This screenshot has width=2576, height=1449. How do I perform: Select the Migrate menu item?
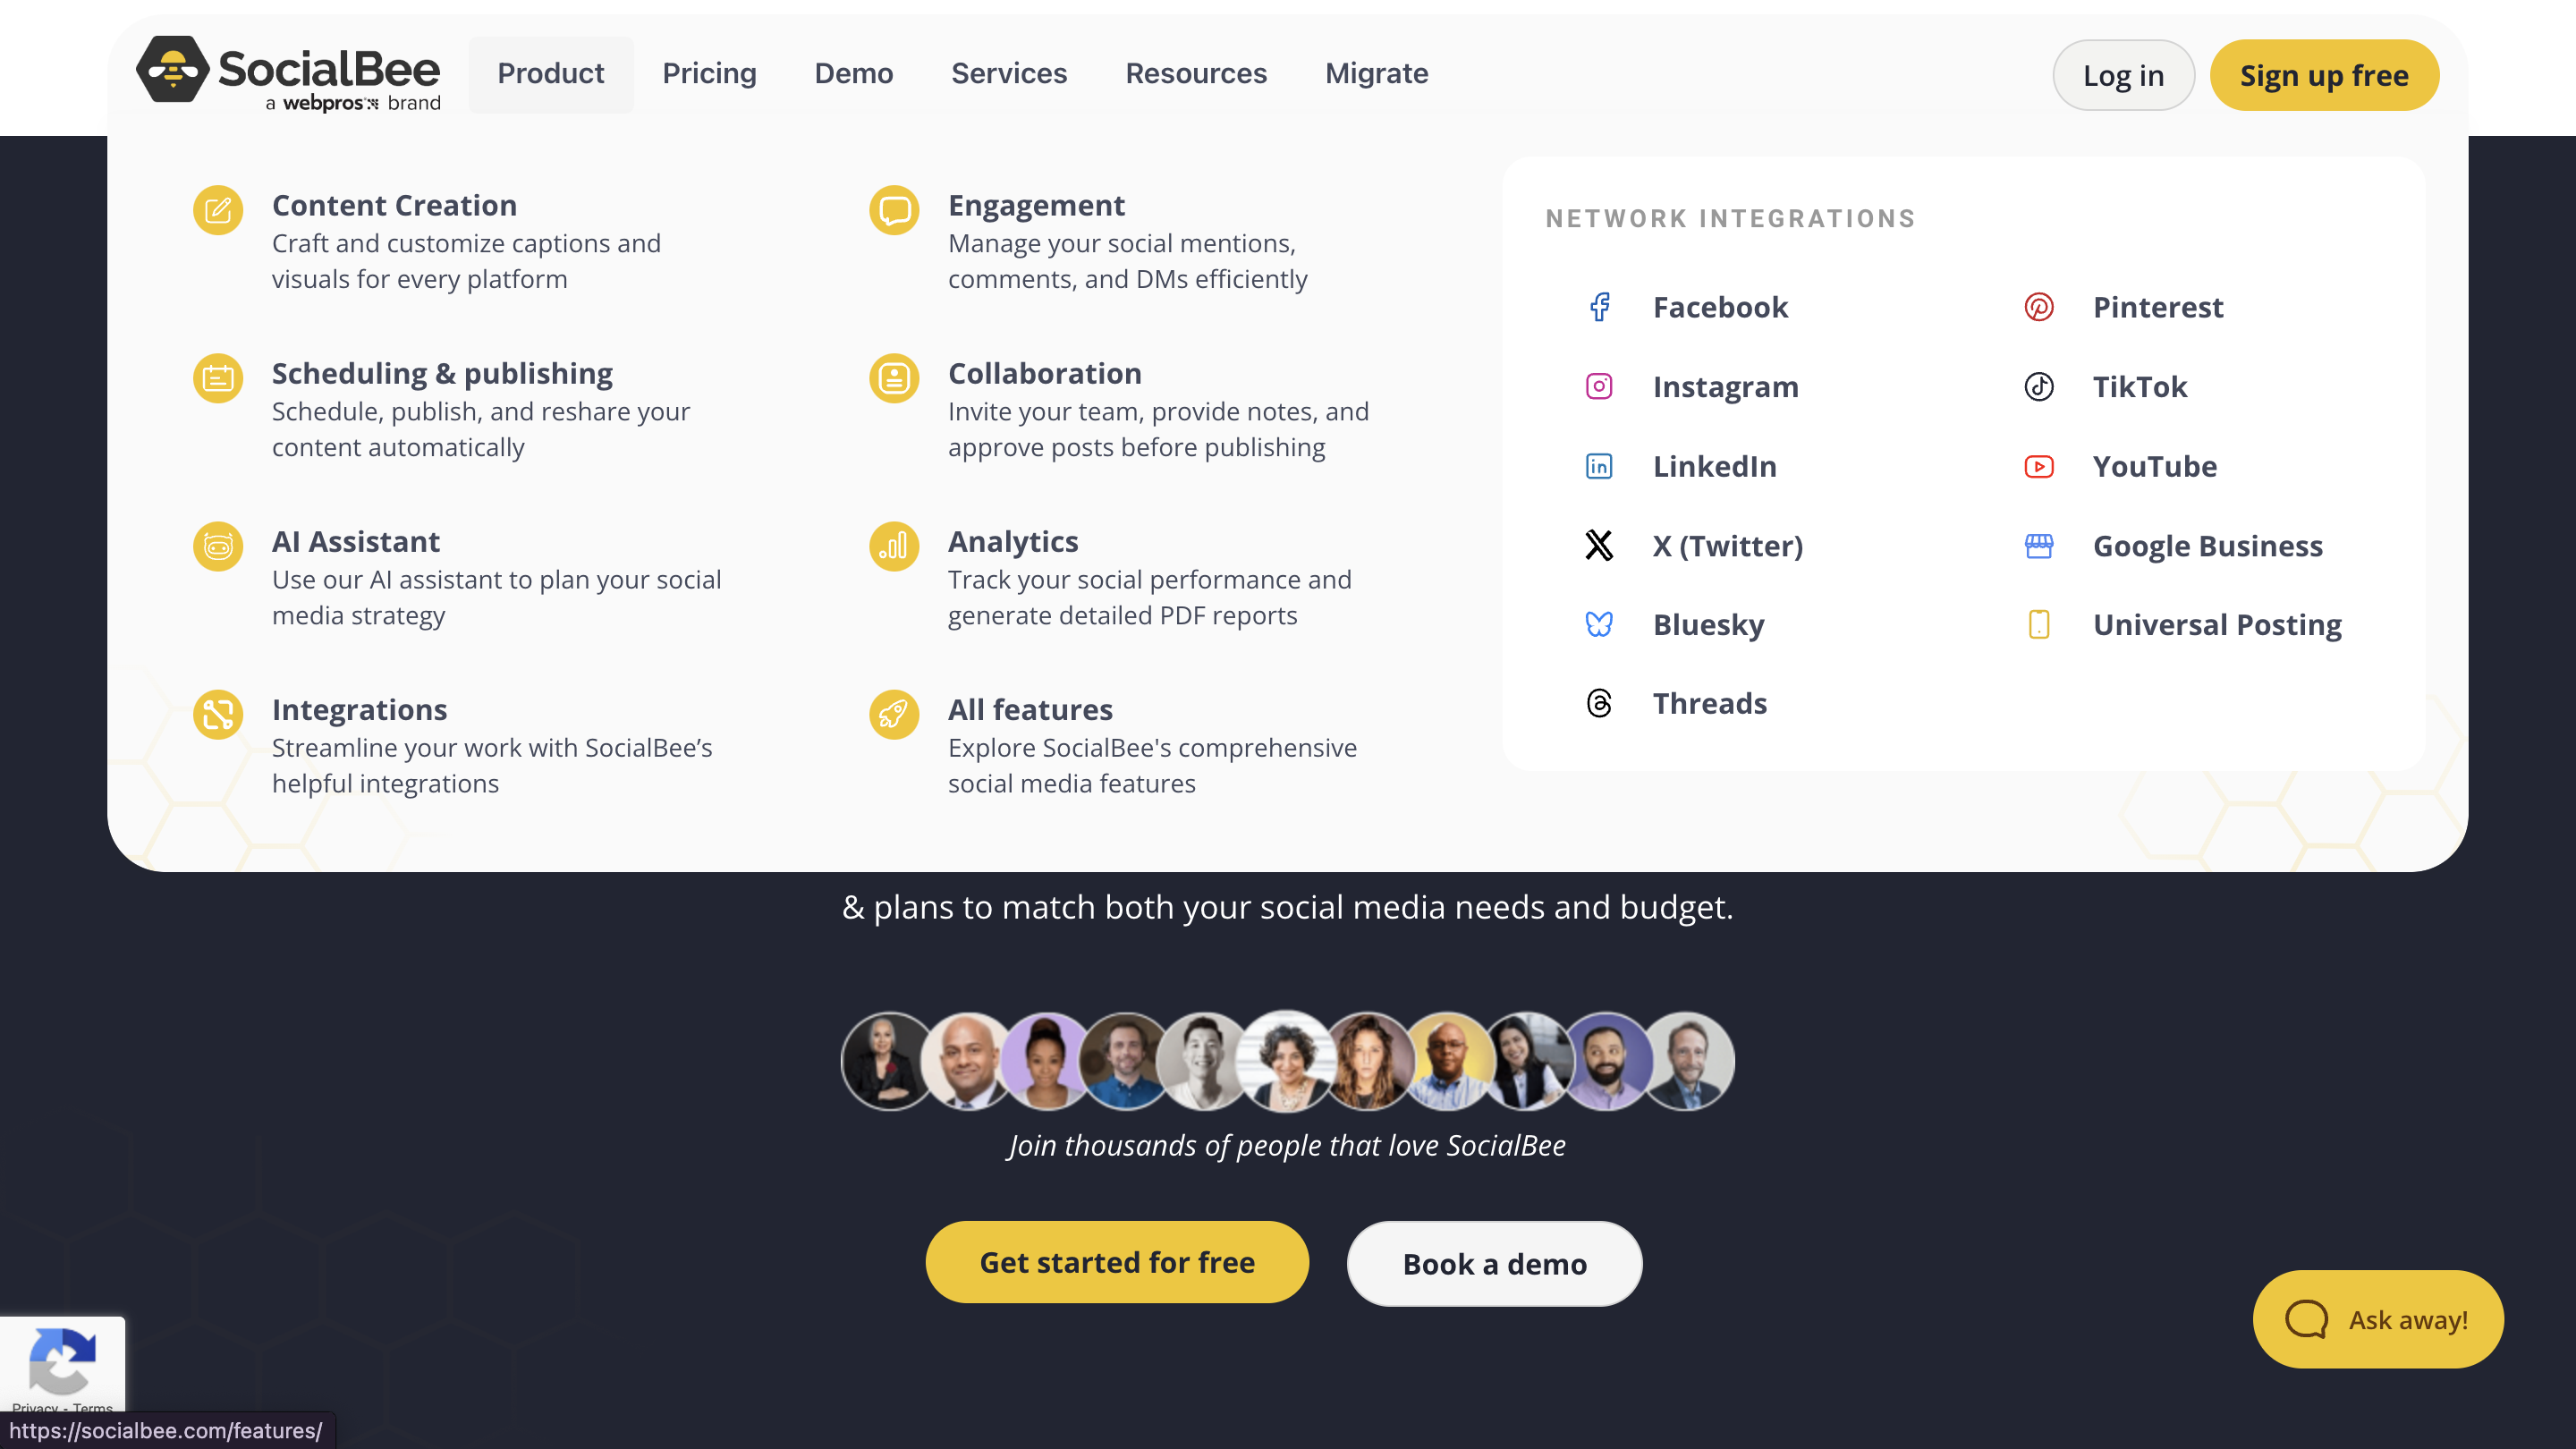pyautogui.click(x=1378, y=72)
